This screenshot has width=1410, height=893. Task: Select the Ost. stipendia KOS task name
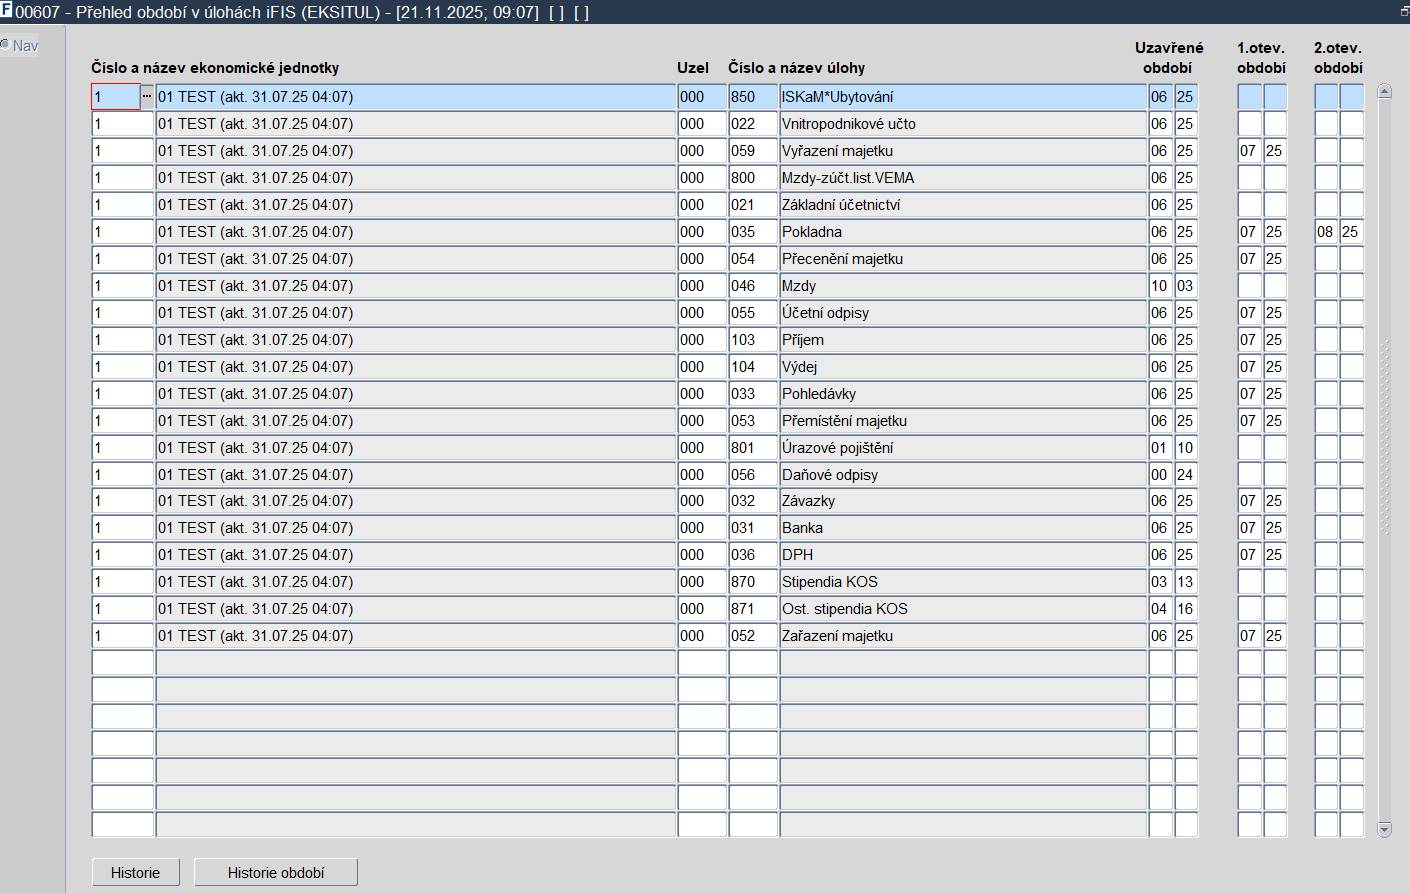963,609
